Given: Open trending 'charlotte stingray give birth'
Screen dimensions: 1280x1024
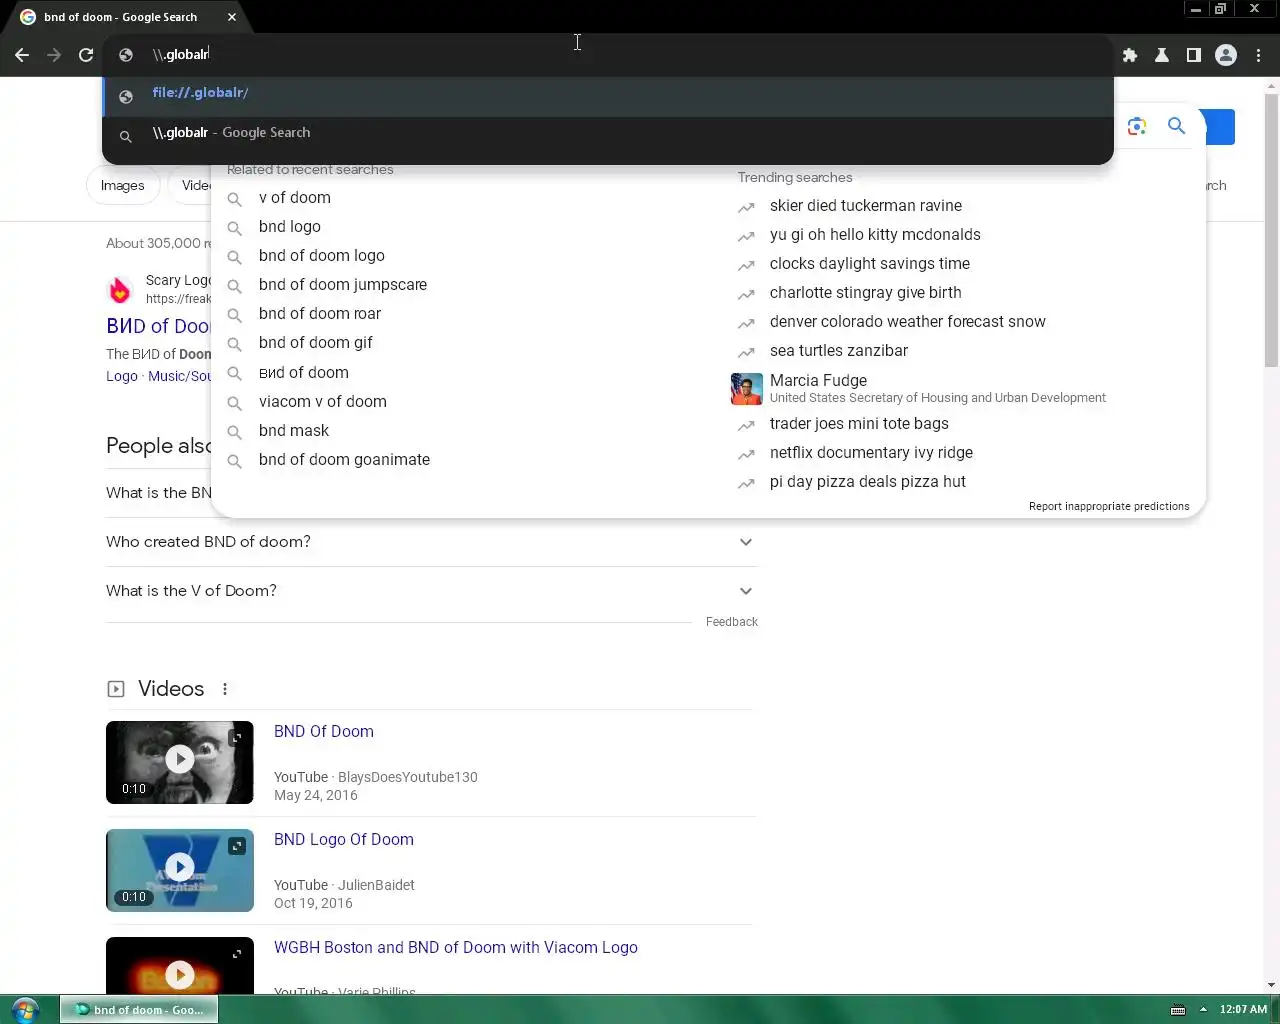Looking at the screenshot, I should [x=866, y=293].
